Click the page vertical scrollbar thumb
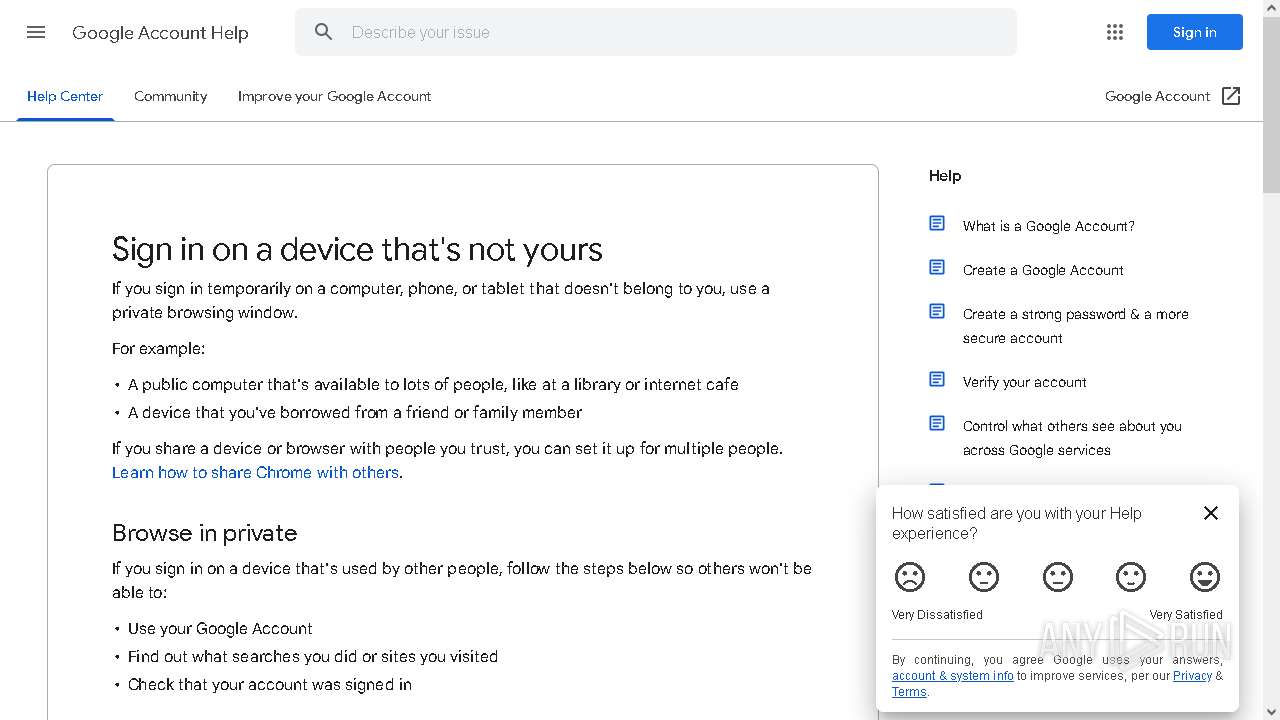 click(x=1271, y=104)
